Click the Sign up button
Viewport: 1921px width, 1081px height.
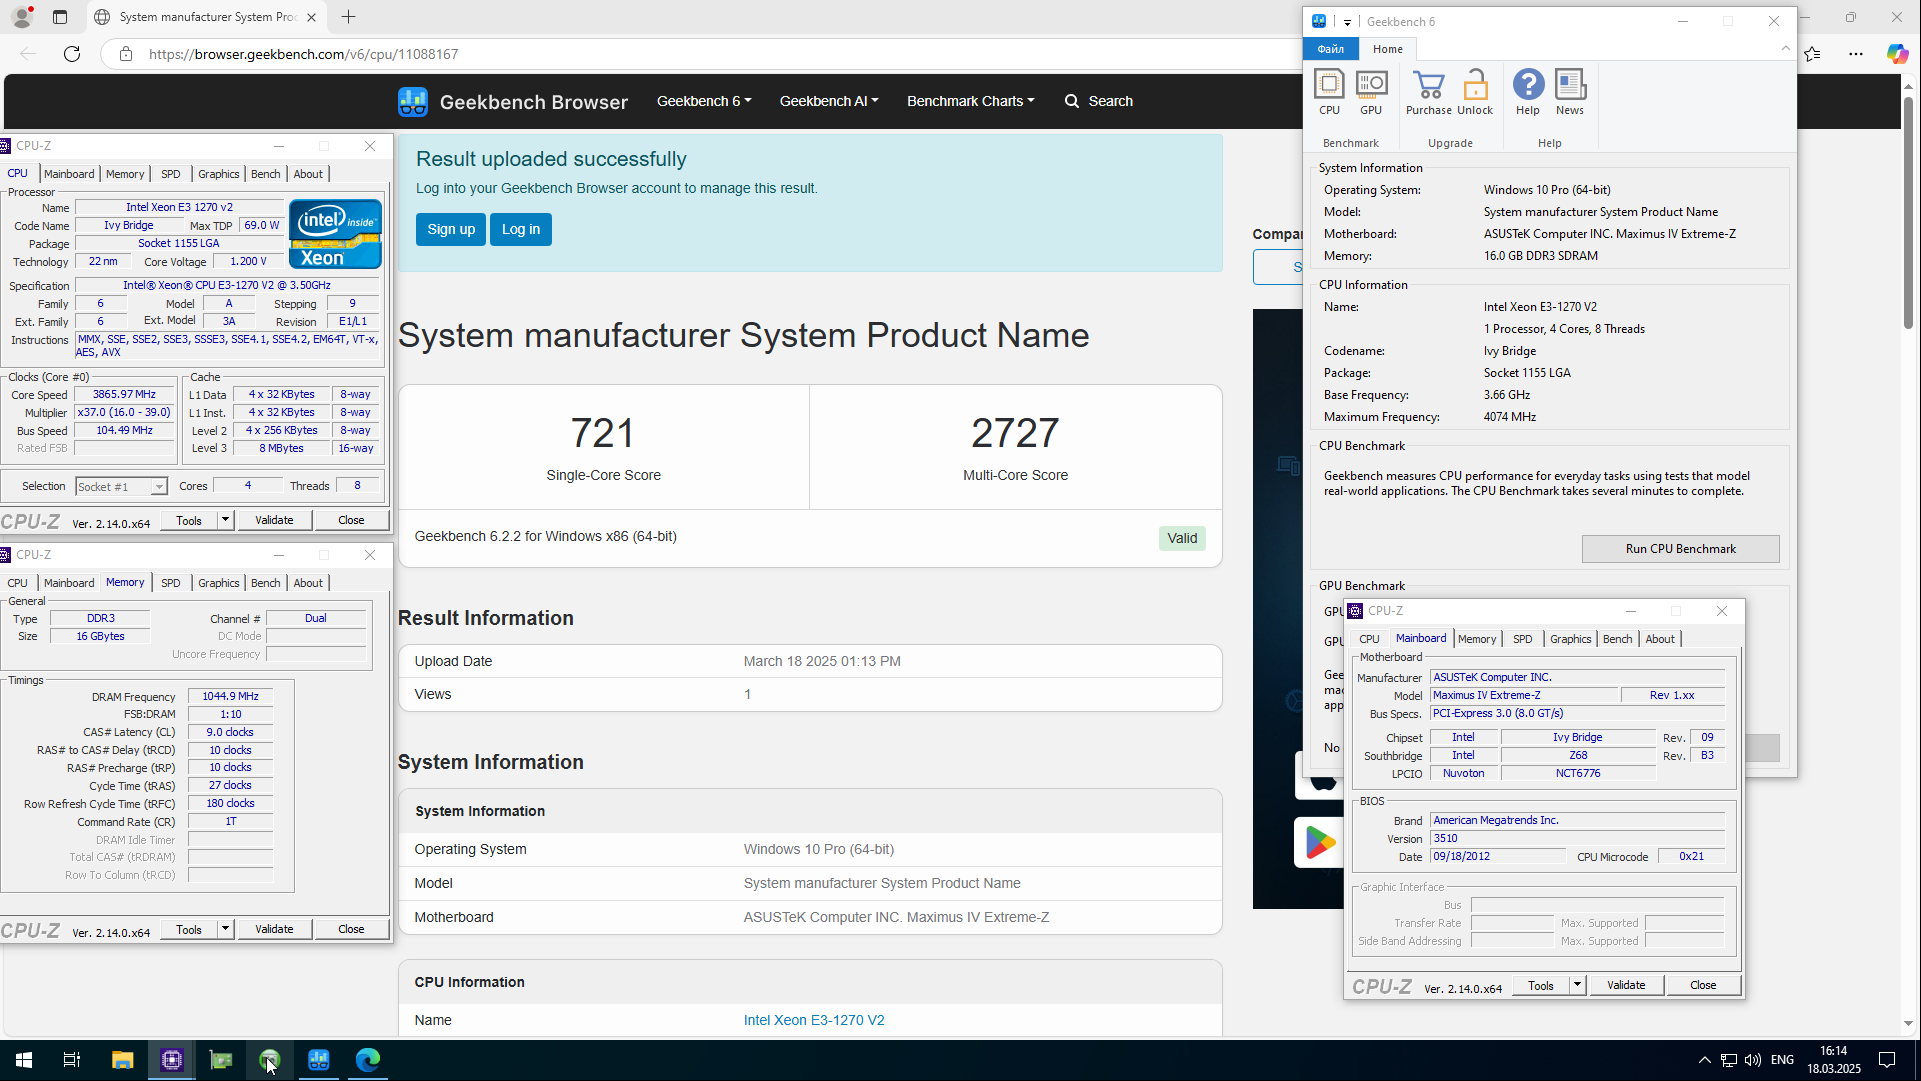(451, 229)
